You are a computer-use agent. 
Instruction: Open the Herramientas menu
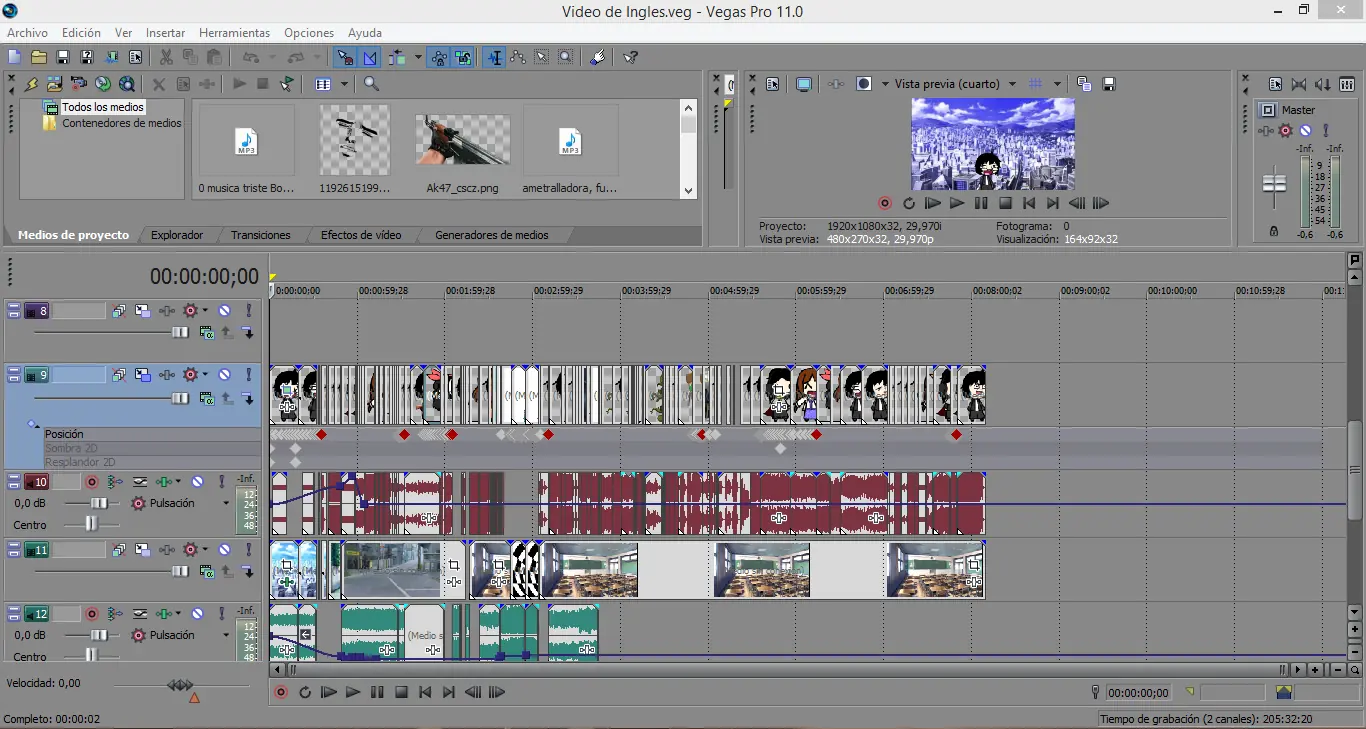pyautogui.click(x=234, y=33)
